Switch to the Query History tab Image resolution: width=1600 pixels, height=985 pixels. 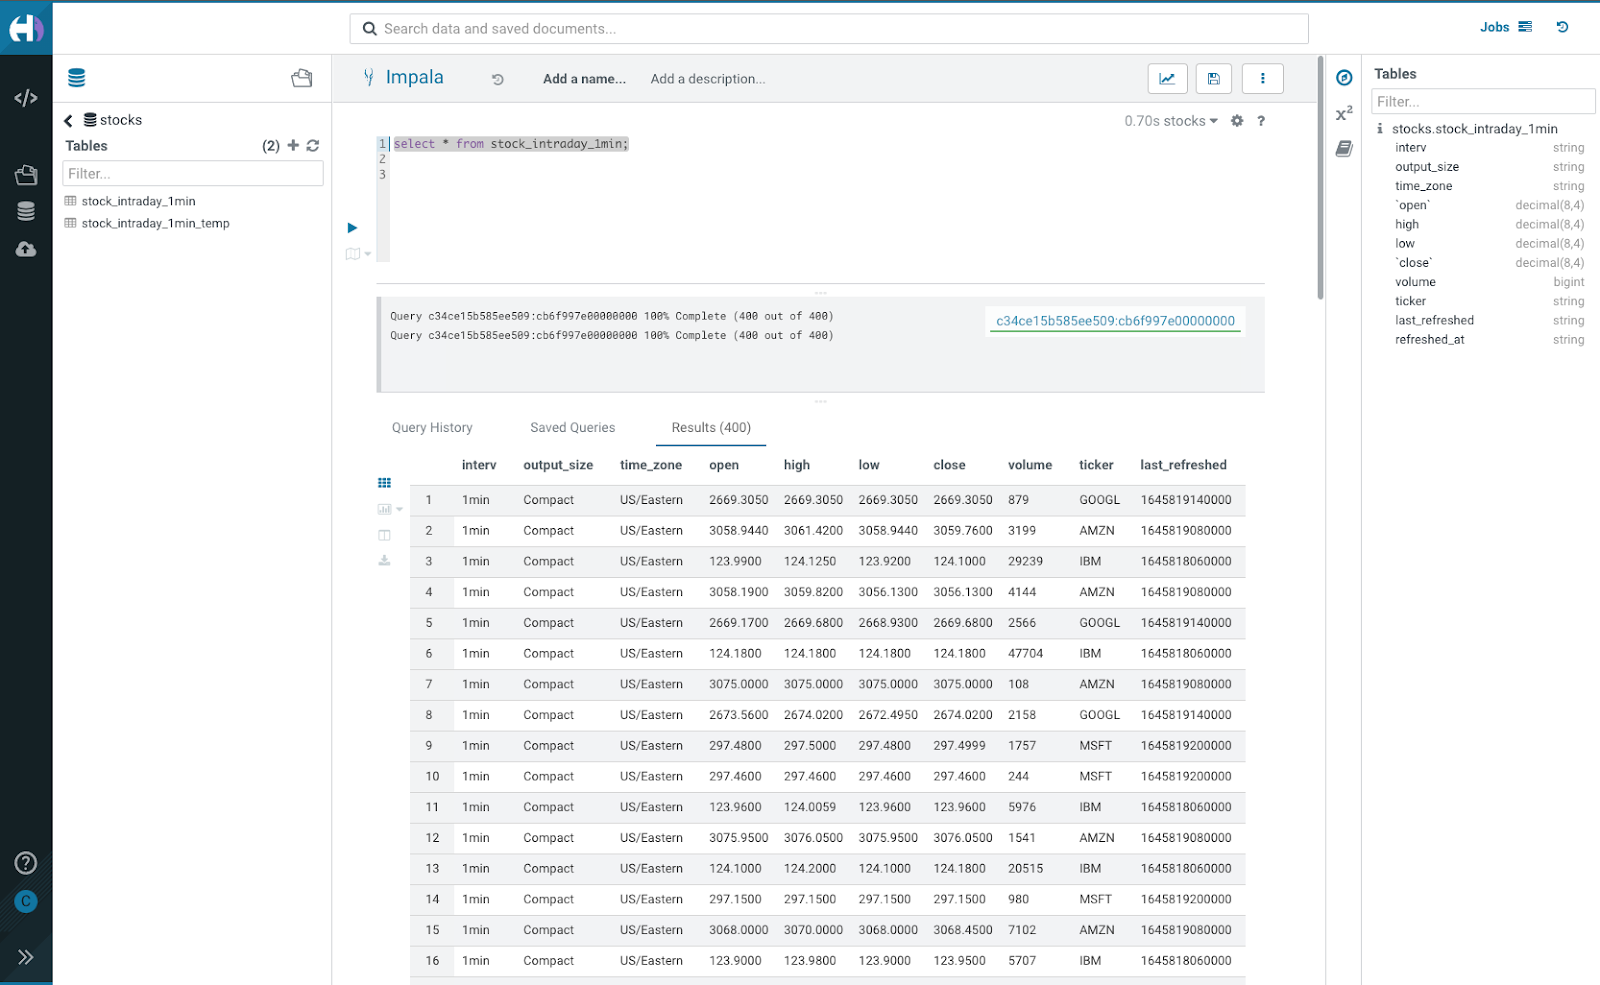pyautogui.click(x=431, y=427)
